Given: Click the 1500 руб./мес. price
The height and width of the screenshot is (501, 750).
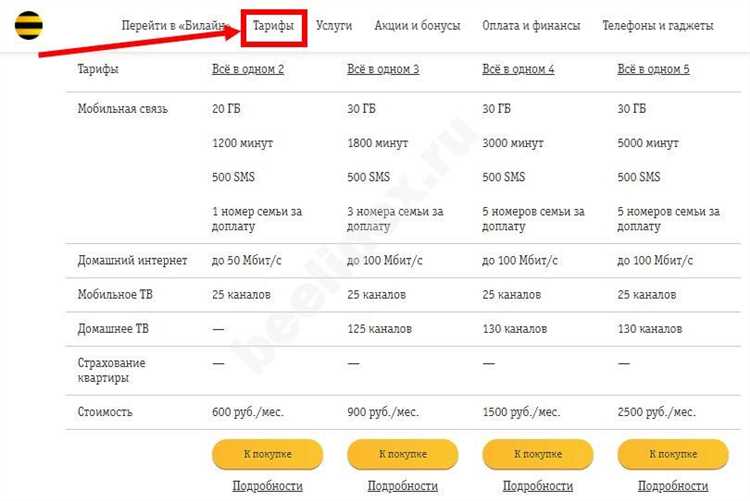Looking at the screenshot, I should click(521, 412).
